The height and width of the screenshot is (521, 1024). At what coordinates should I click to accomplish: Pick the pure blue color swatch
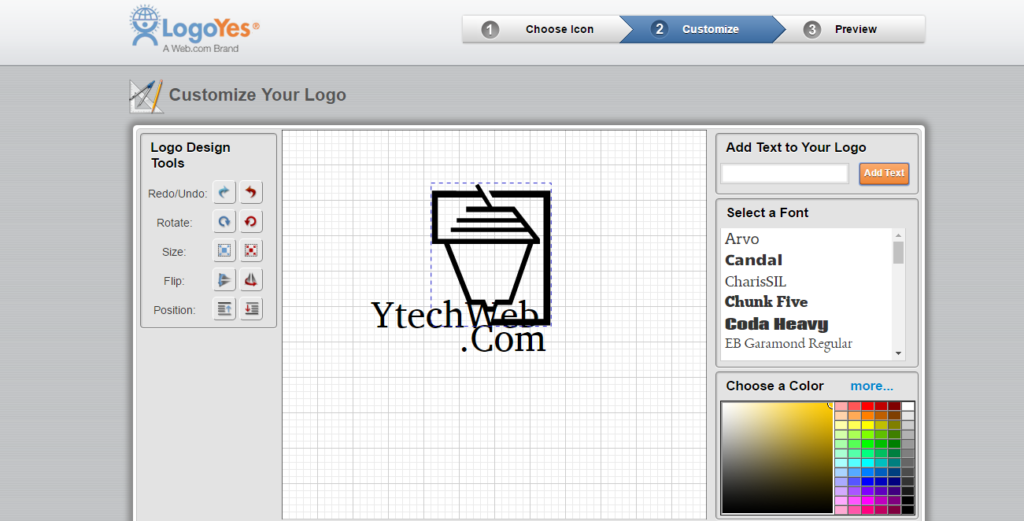coord(868,481)
